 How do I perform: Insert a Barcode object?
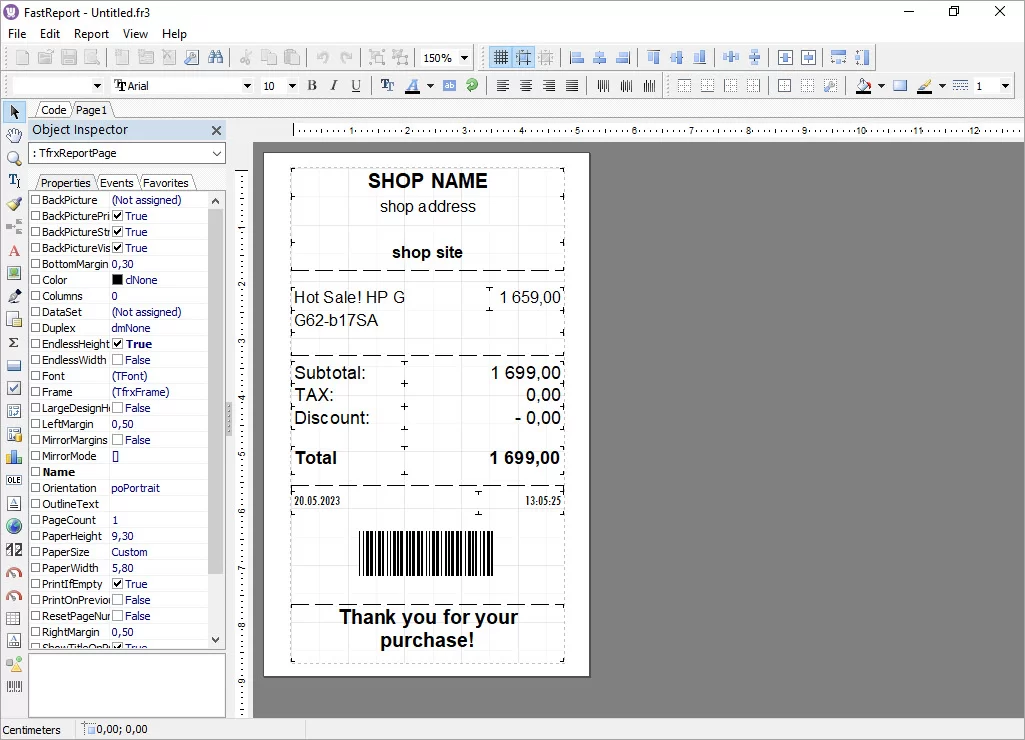coord(13,687)
